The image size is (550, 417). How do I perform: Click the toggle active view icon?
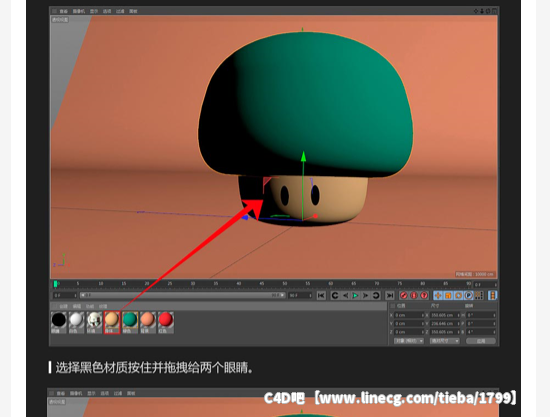494,11
